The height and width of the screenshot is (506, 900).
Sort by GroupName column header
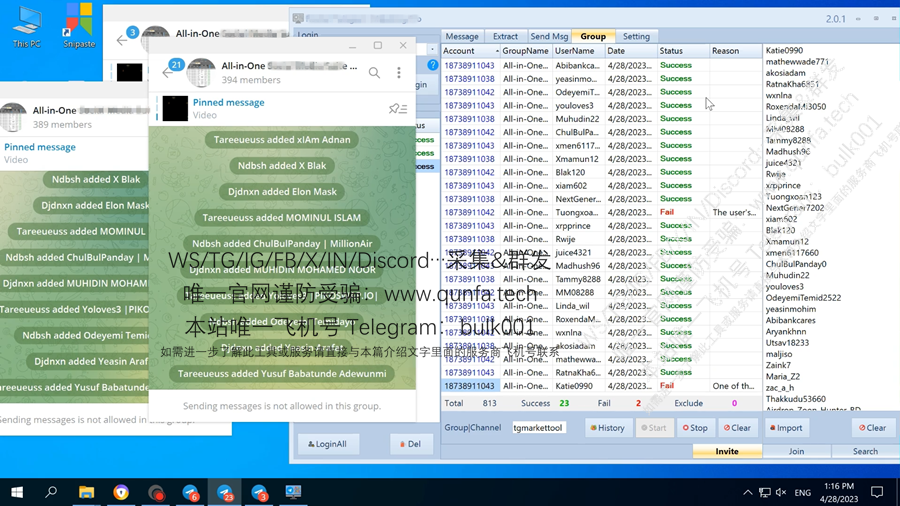[x=526, y=50]
